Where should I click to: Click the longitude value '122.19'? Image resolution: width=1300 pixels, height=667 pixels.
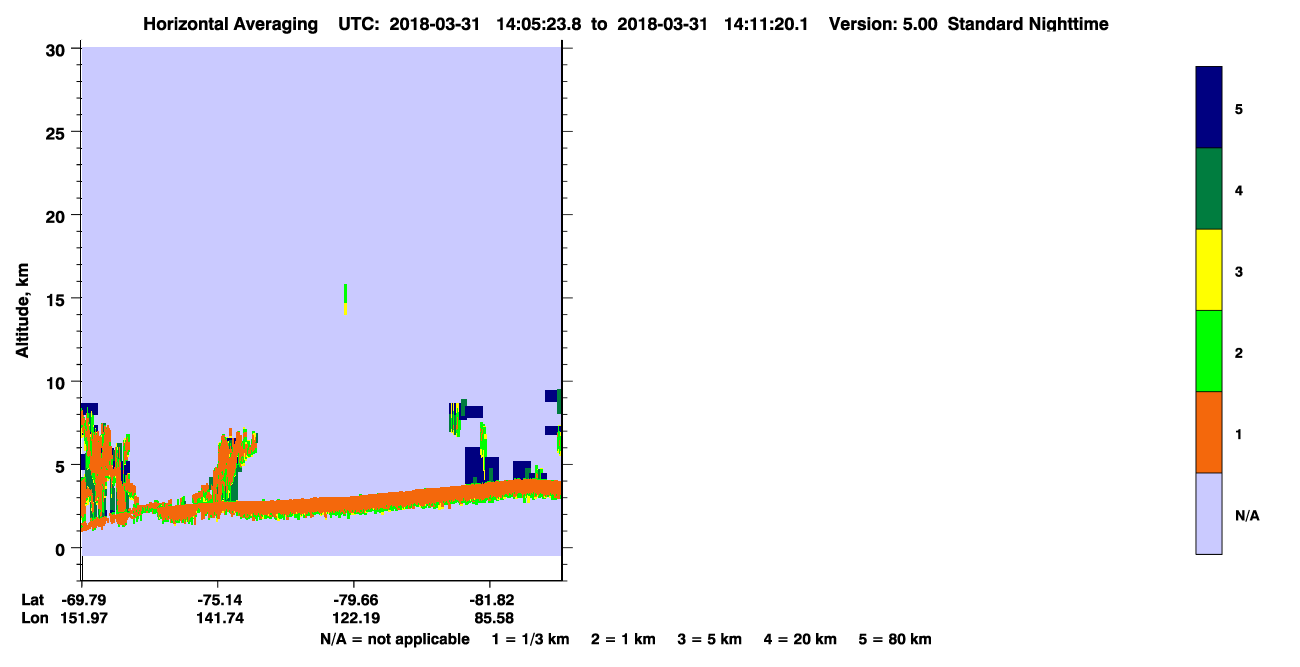pyautogui.click(x=355, y=618)
